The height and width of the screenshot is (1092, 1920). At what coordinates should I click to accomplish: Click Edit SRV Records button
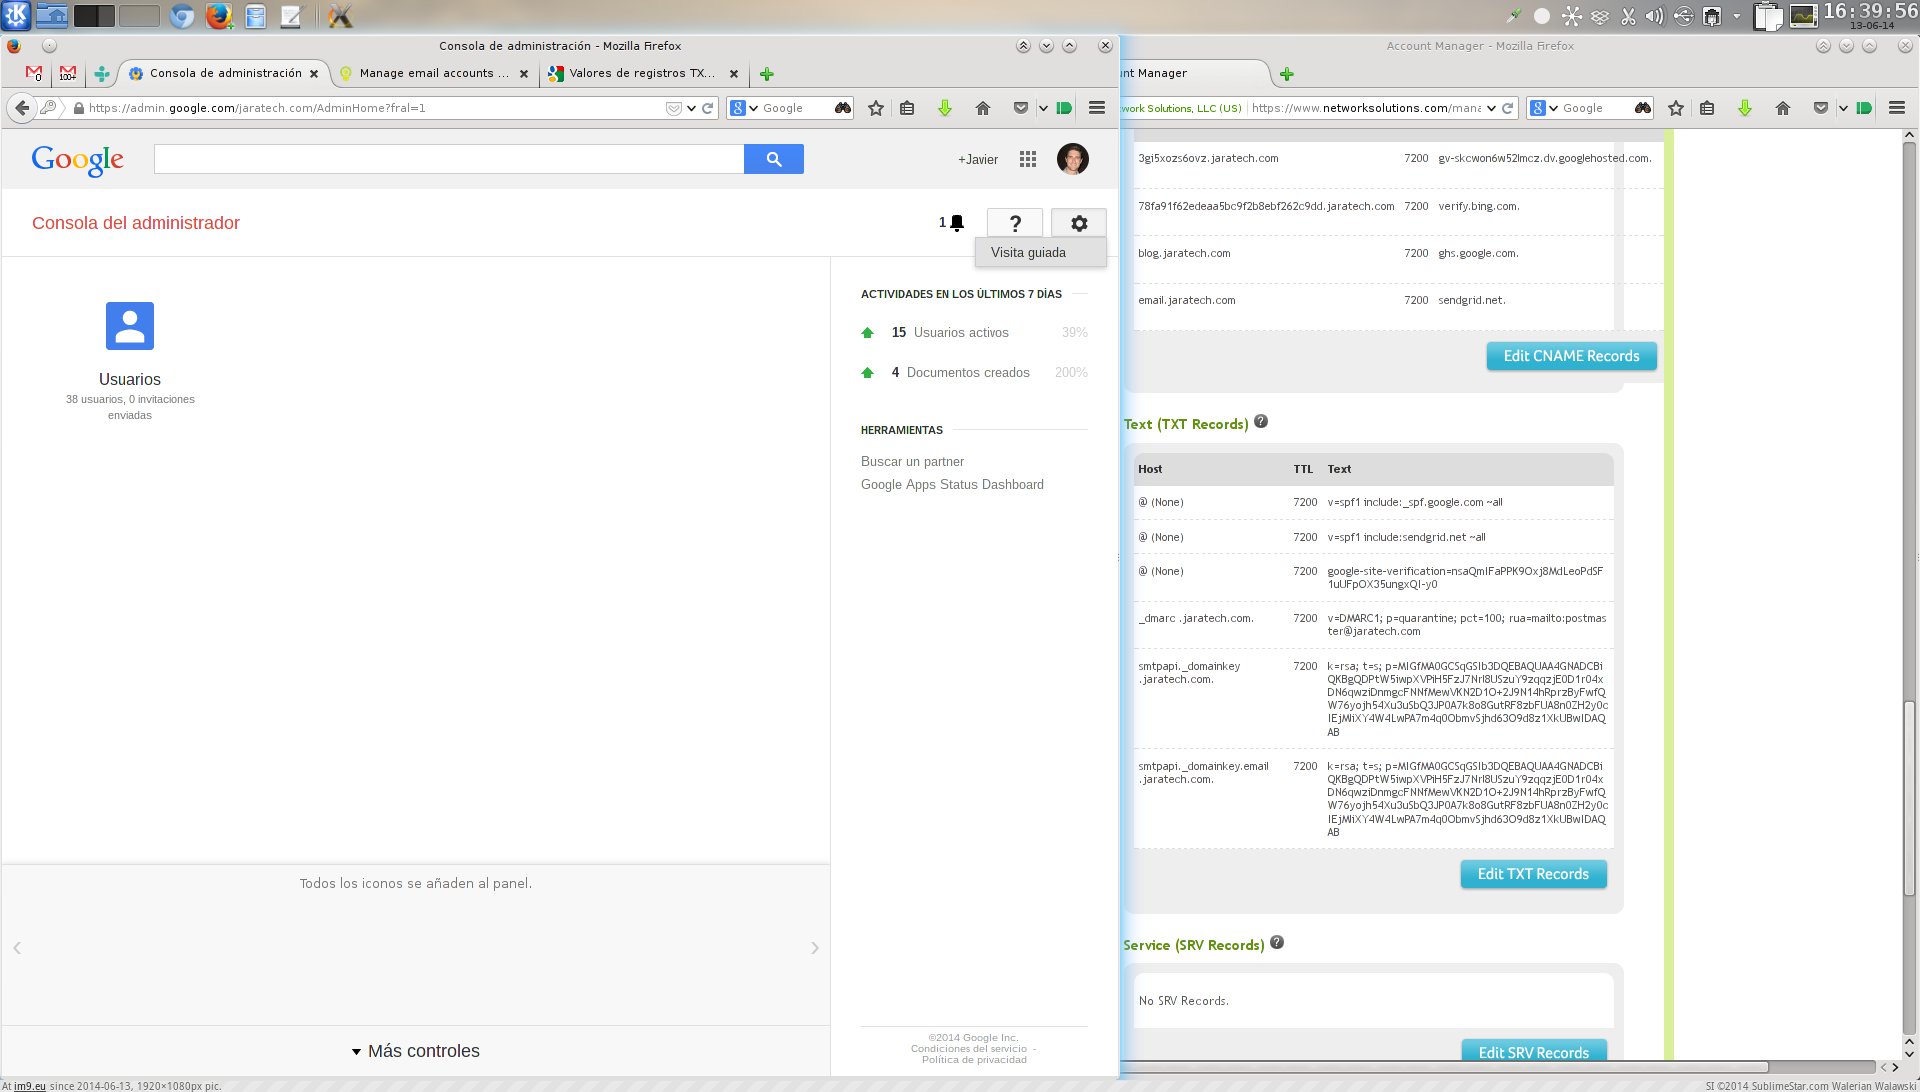(x=1533, y=1052)
